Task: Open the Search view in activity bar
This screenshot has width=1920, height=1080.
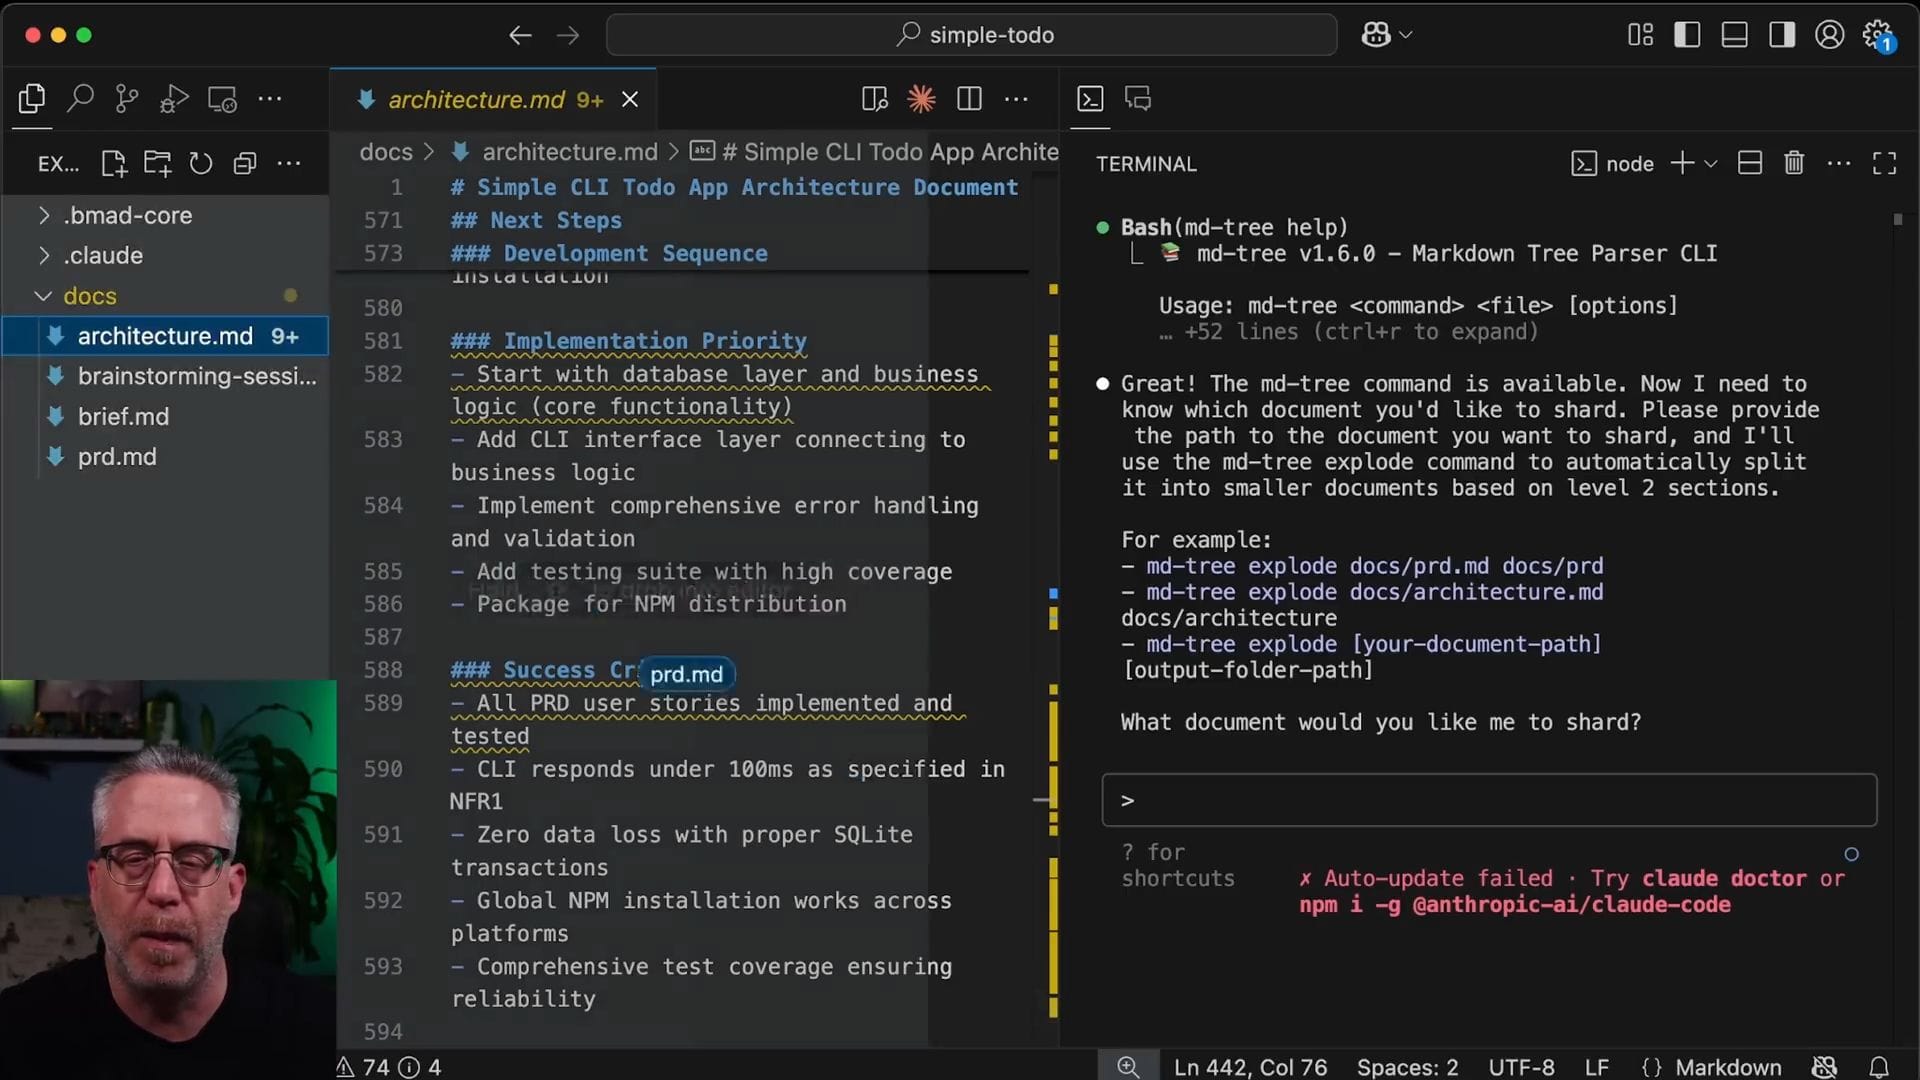Action: pyautogui.click(x=80, y=99)
